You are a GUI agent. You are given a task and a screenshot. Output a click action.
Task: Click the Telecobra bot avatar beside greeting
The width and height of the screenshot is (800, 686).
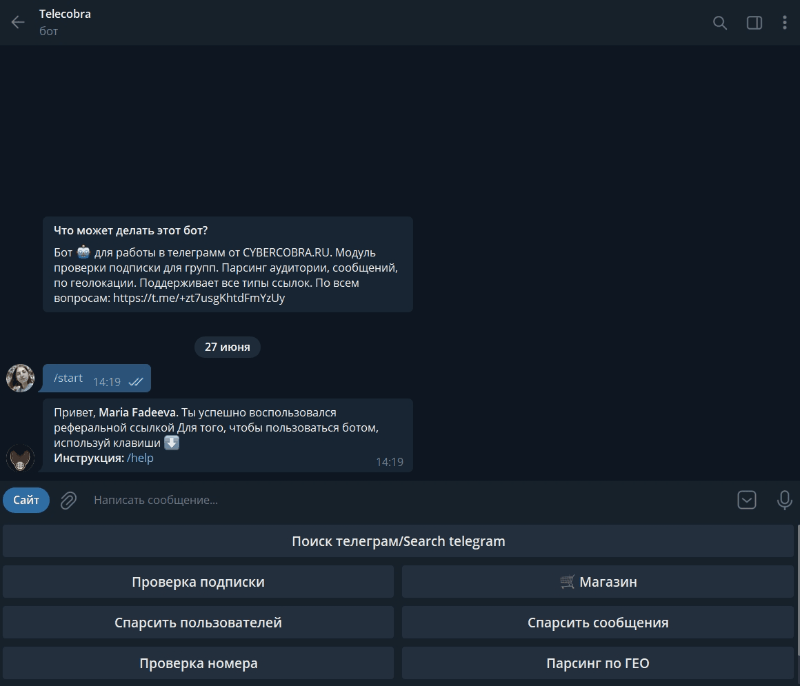coord(20,458)
